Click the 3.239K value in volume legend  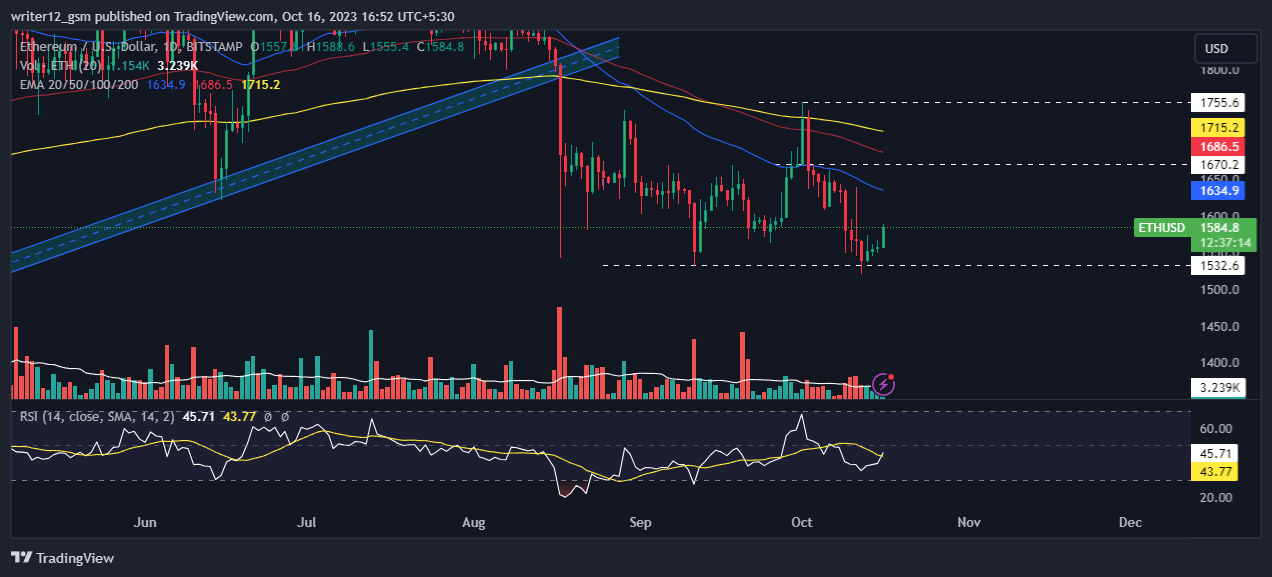(178, 65)
